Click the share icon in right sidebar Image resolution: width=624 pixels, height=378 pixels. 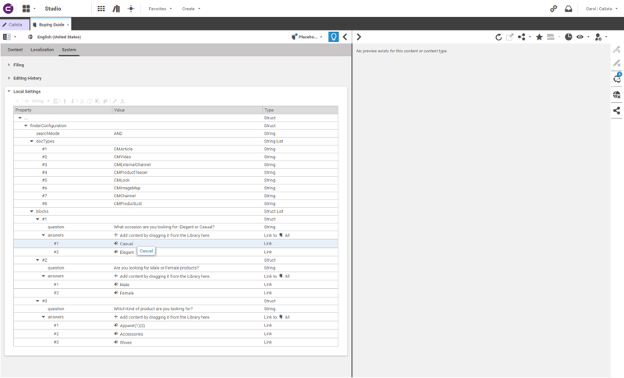click(x=617, y=111)
